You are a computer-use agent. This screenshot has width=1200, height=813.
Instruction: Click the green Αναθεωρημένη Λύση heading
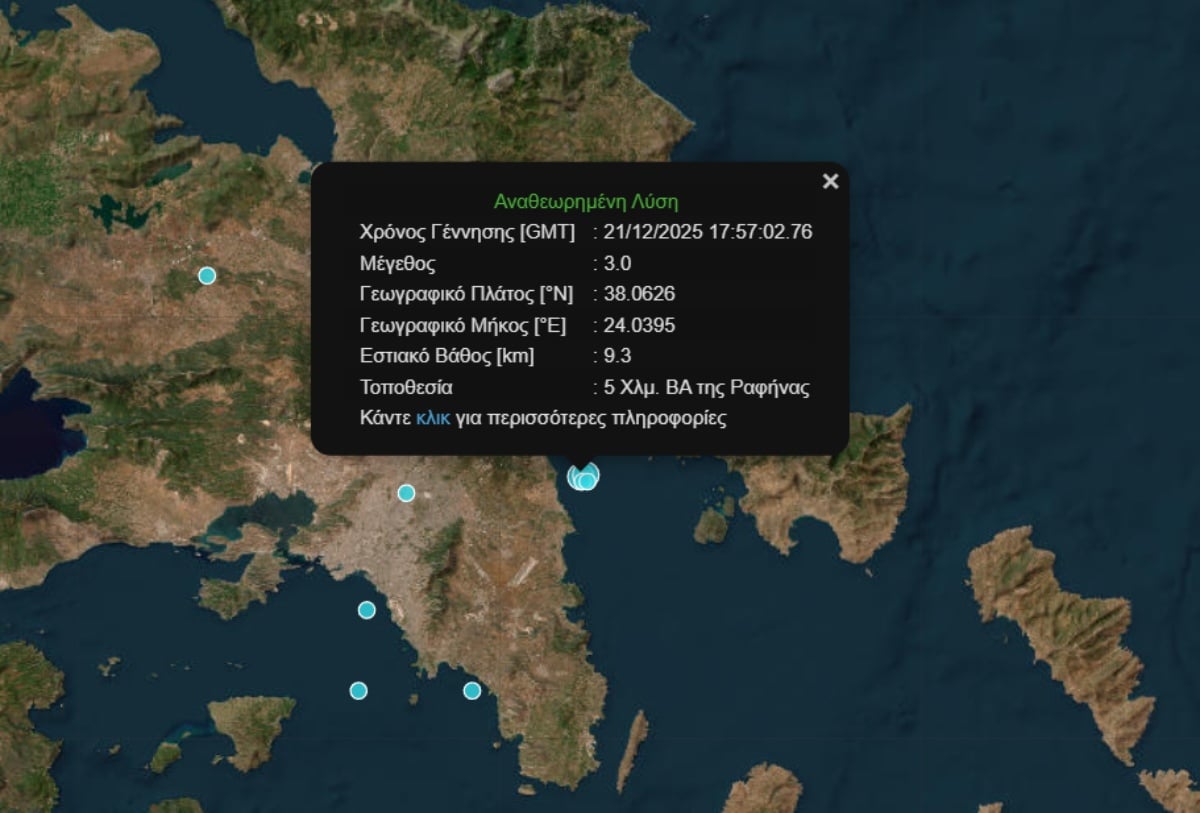(585, 201)
